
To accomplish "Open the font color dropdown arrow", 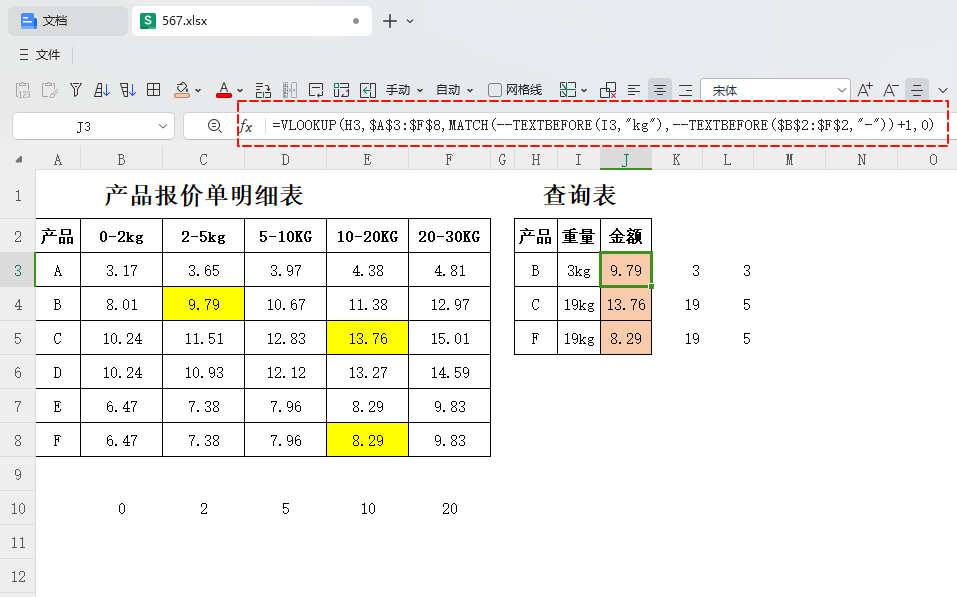I will 240,90.
